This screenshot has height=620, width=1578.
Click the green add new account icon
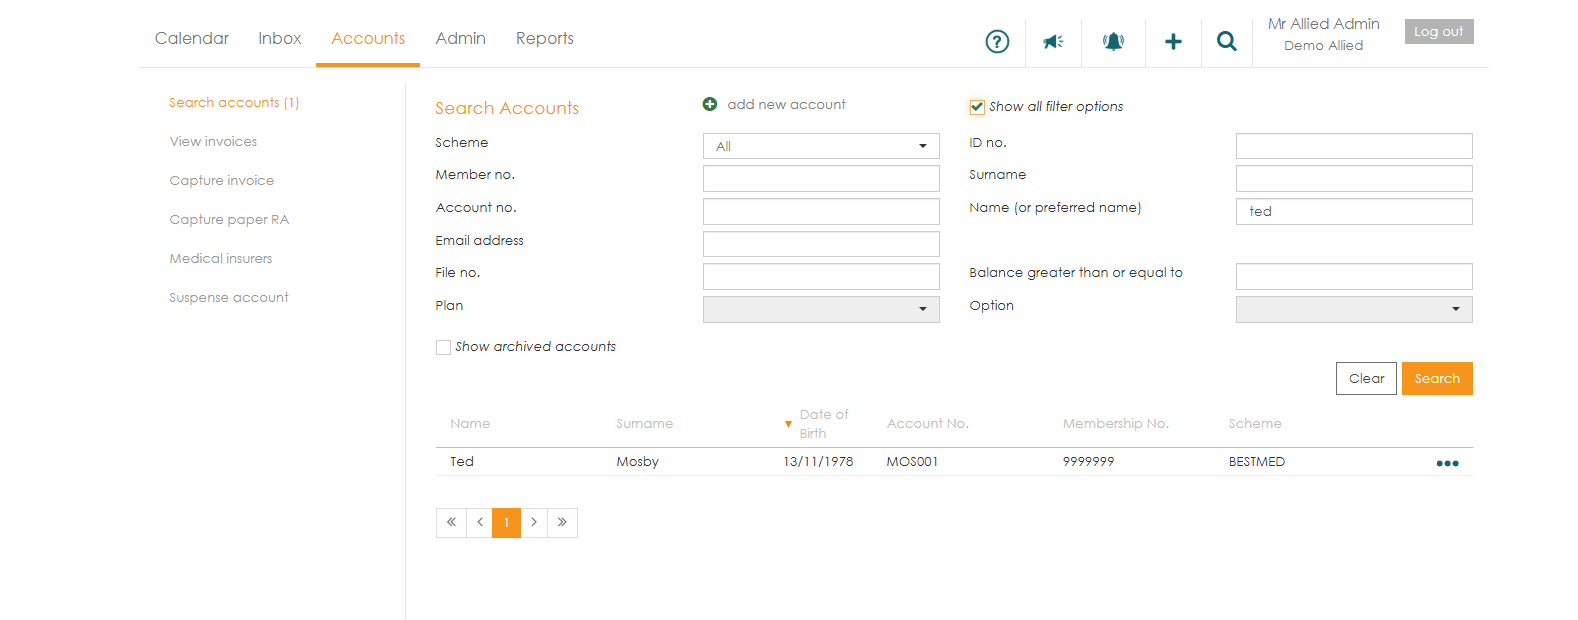click(x=710, y=104)
